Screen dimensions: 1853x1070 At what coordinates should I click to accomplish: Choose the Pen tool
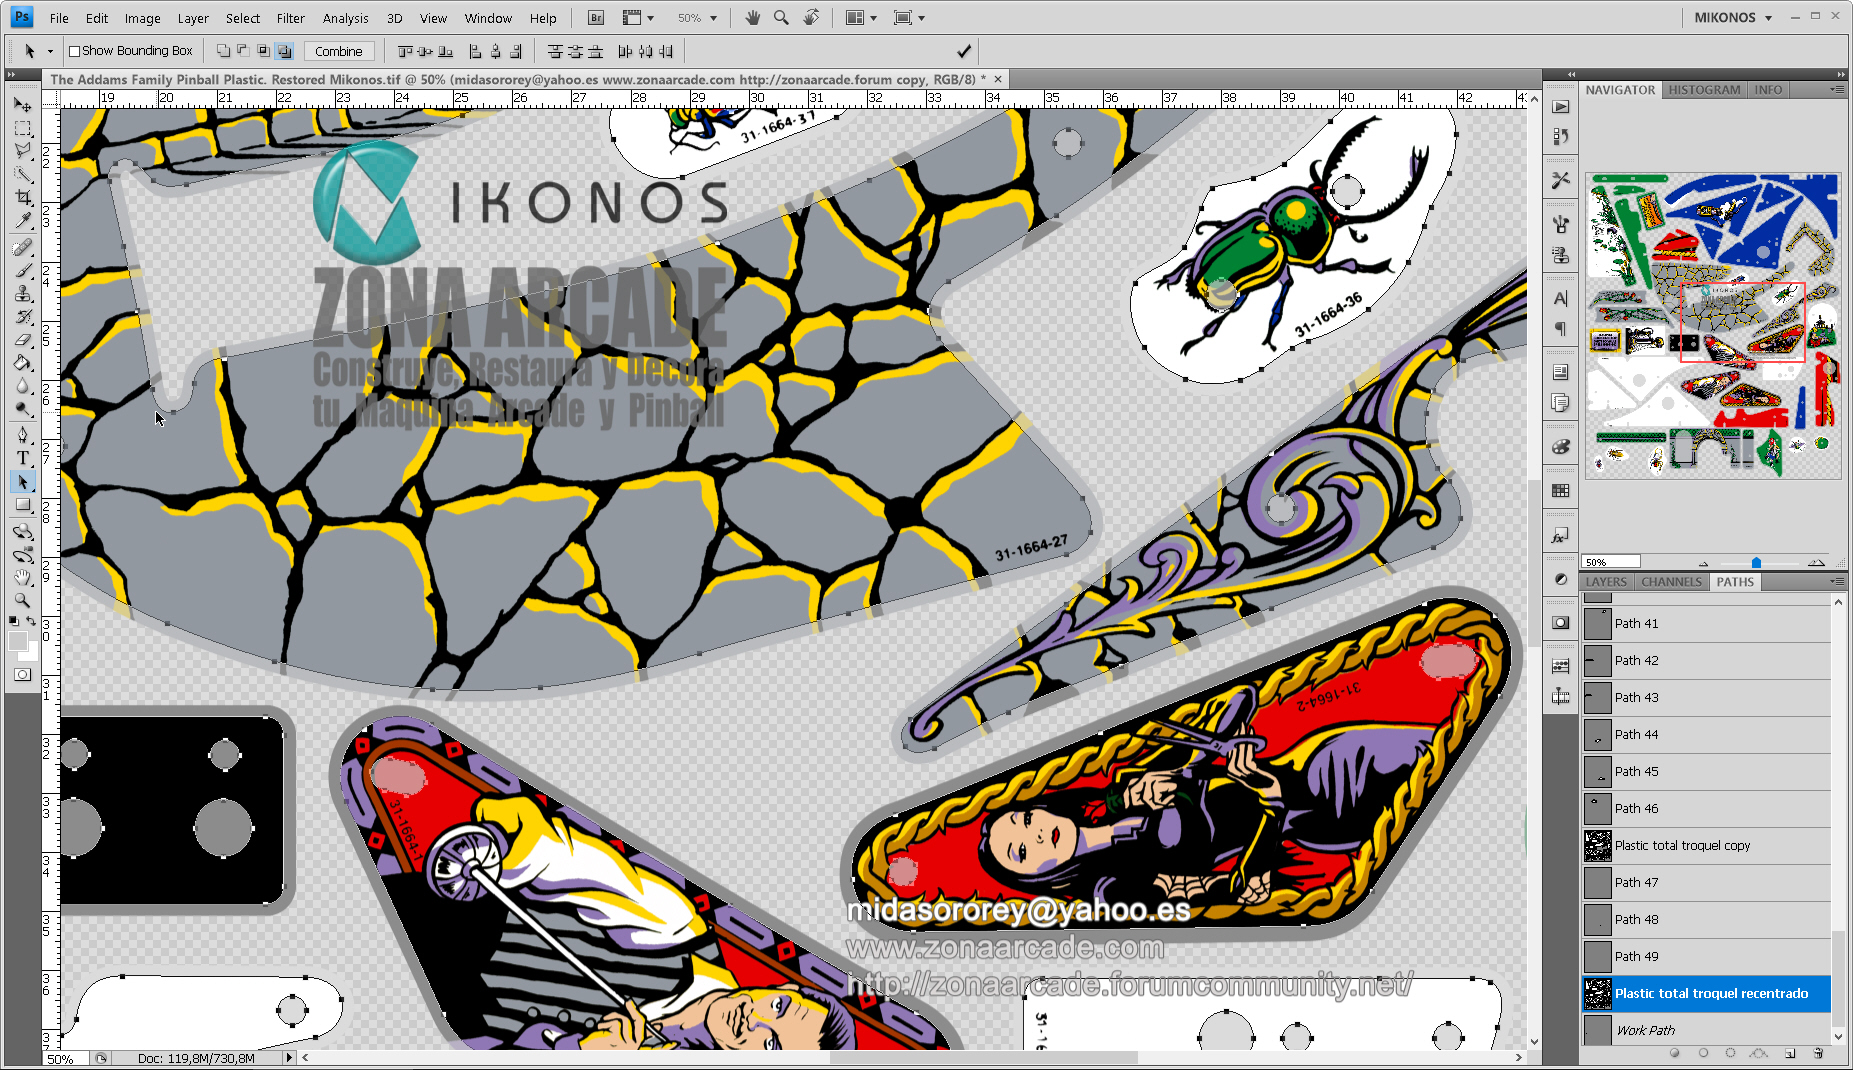click(23, 434)
